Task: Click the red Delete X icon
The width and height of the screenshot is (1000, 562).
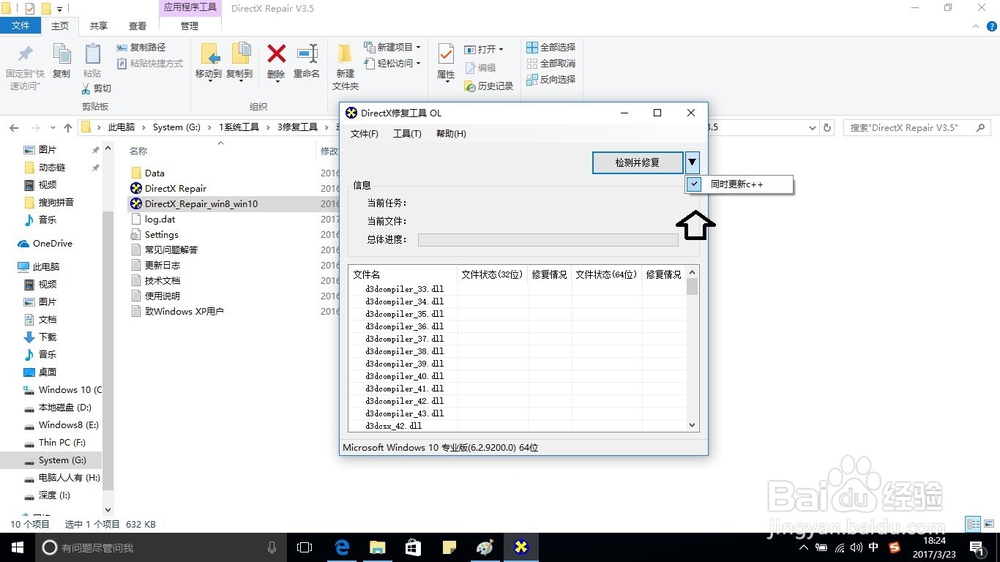Action: [276, 54]
